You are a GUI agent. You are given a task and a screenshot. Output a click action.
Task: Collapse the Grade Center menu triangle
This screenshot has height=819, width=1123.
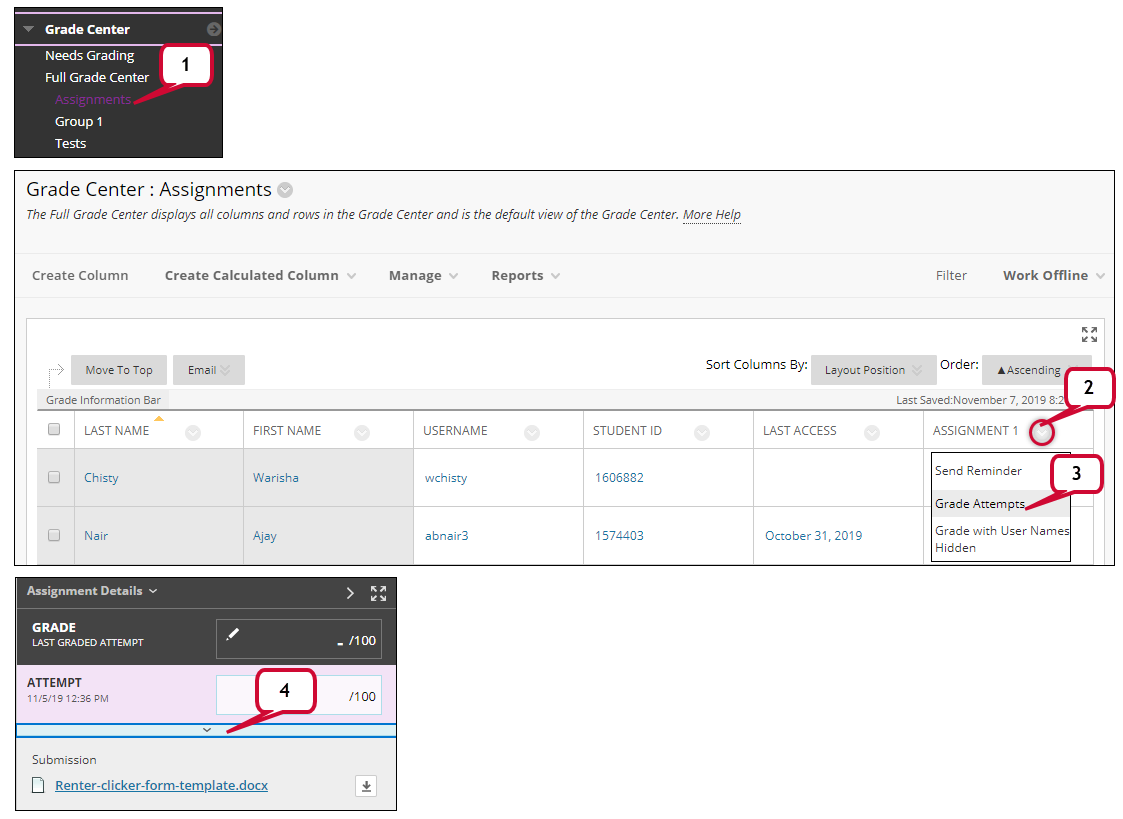click(x=29, y=29)
